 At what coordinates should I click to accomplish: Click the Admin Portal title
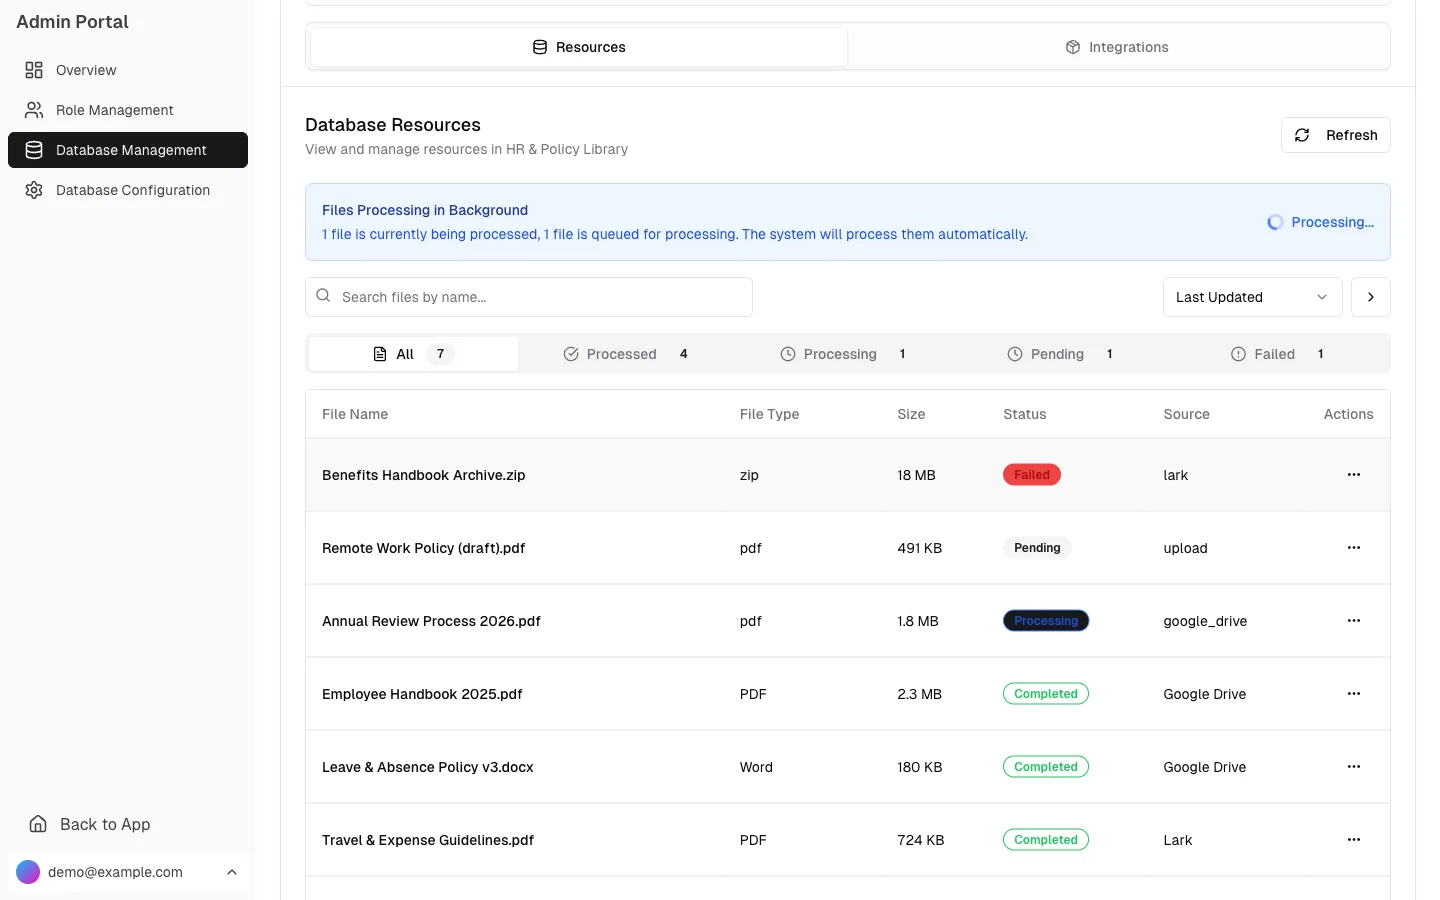coord(72,22)
